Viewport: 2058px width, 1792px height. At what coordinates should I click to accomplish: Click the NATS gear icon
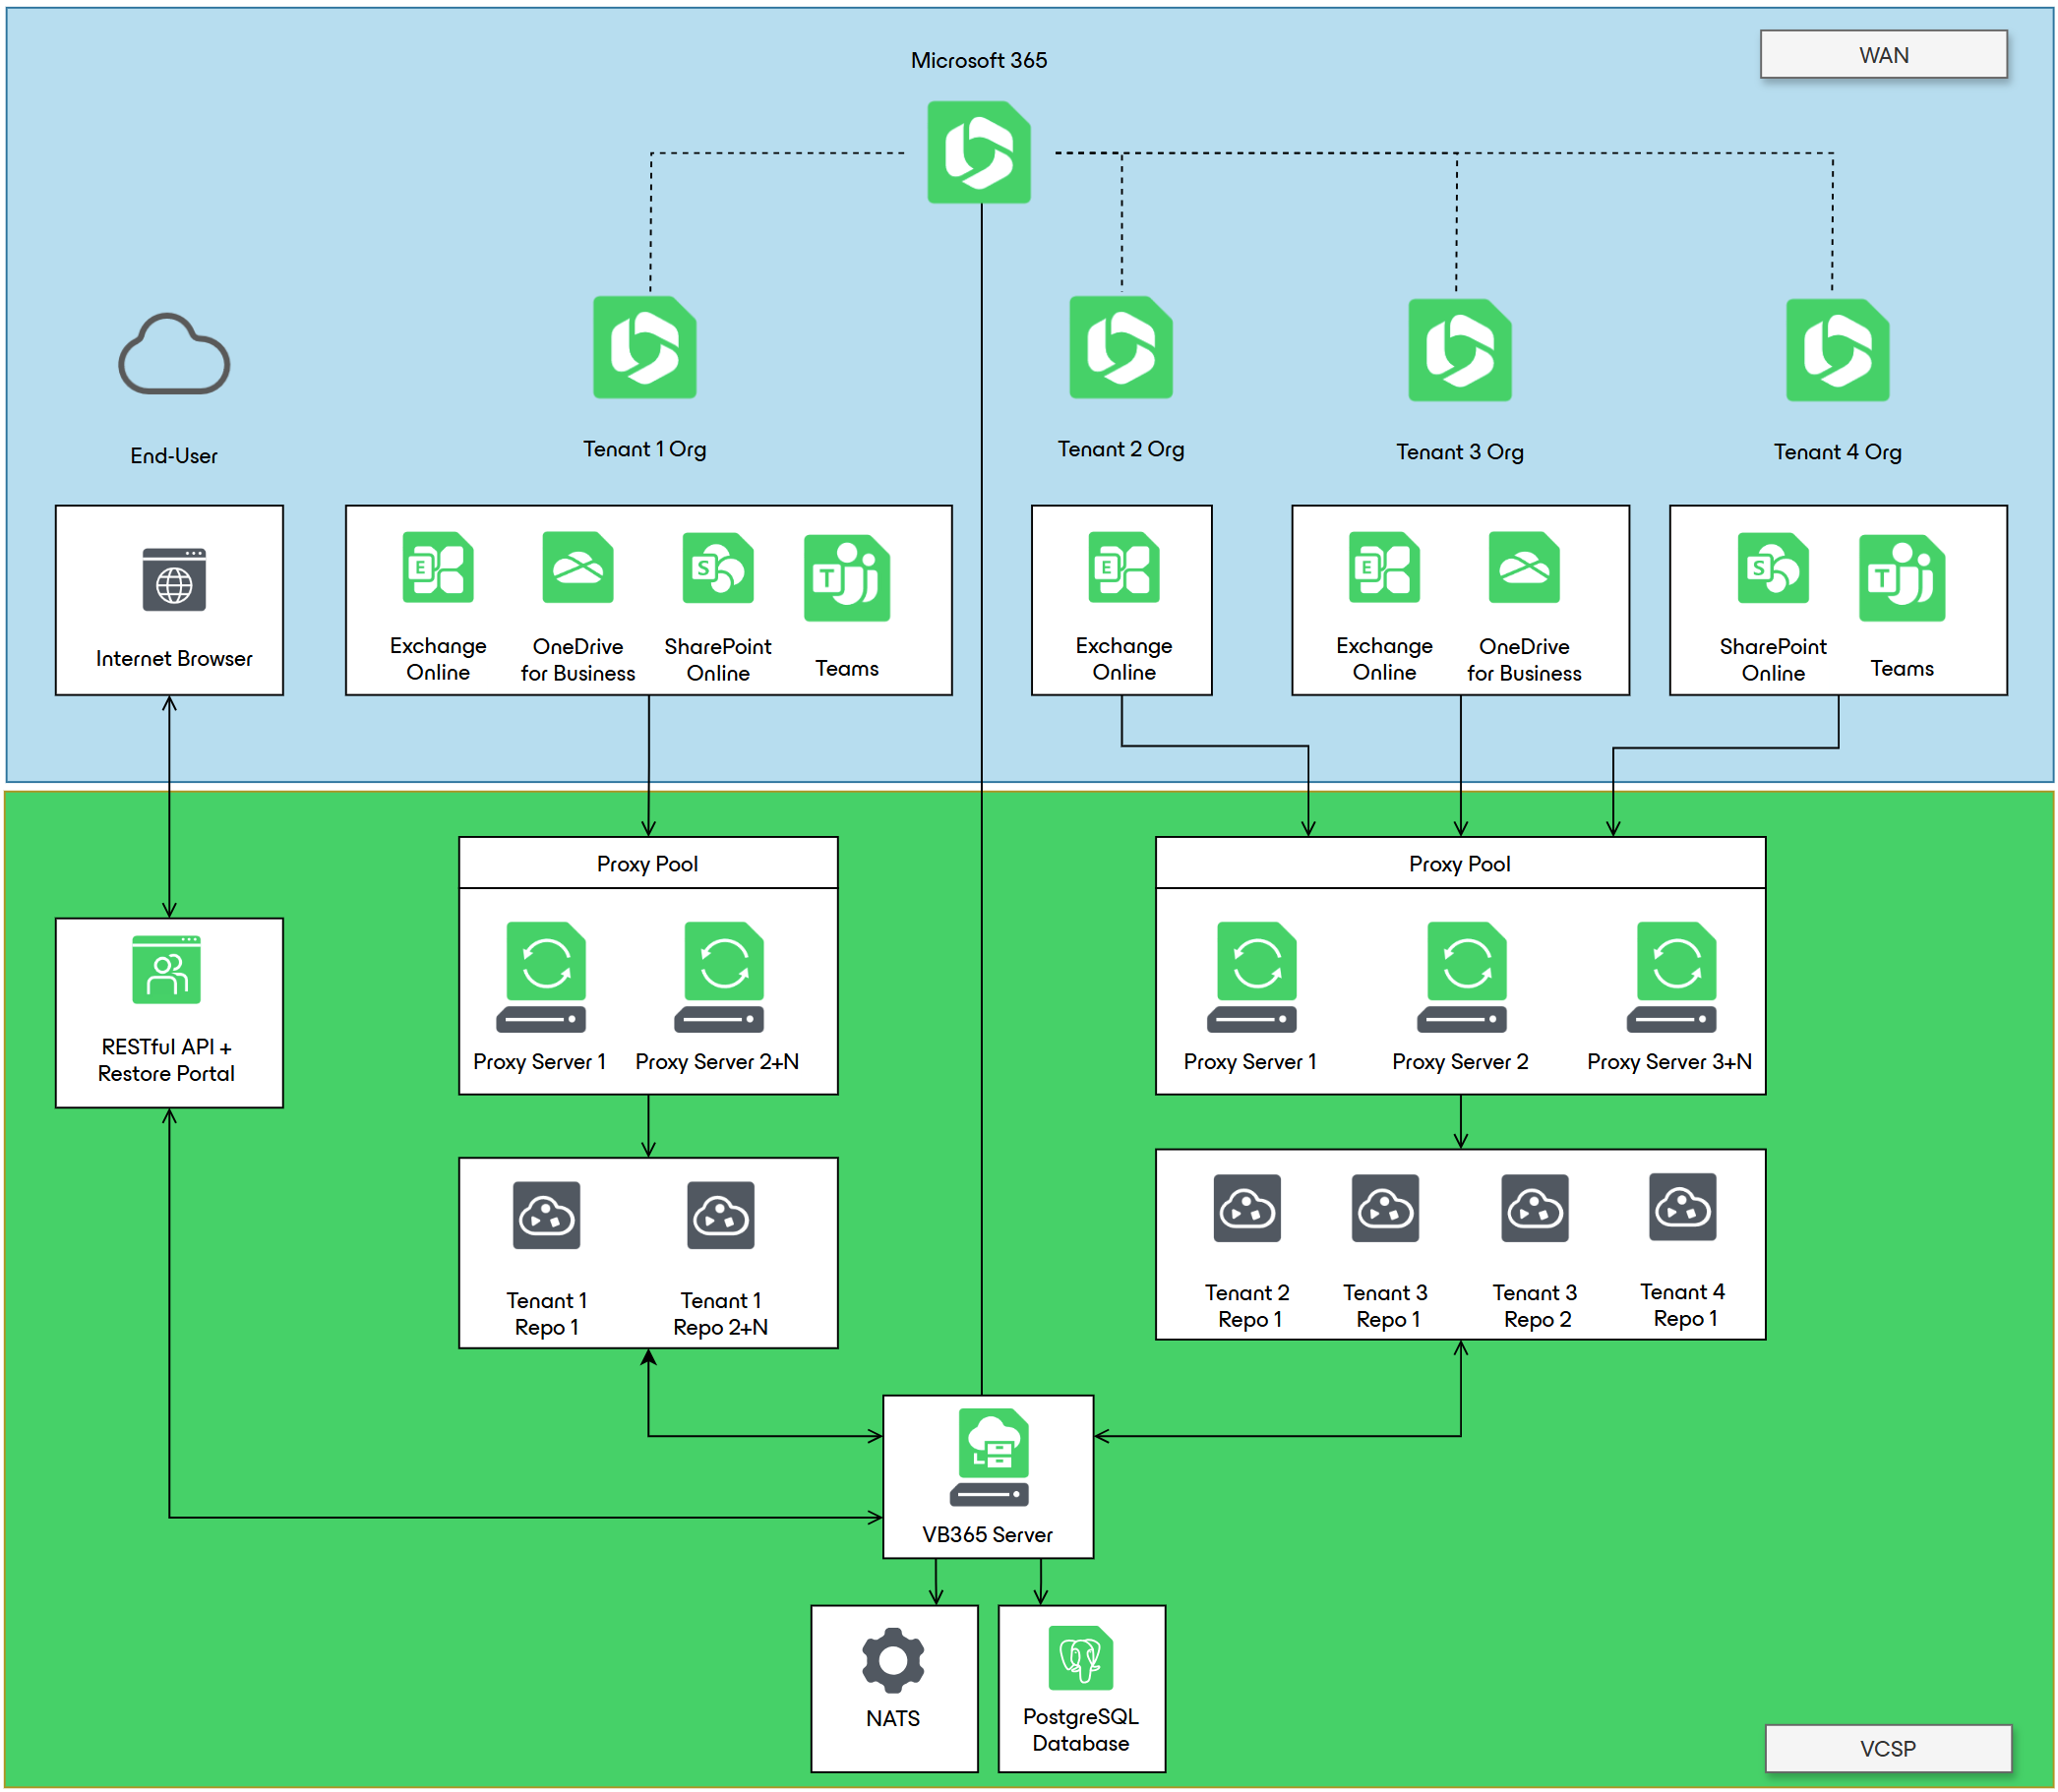click(892, 1660)
